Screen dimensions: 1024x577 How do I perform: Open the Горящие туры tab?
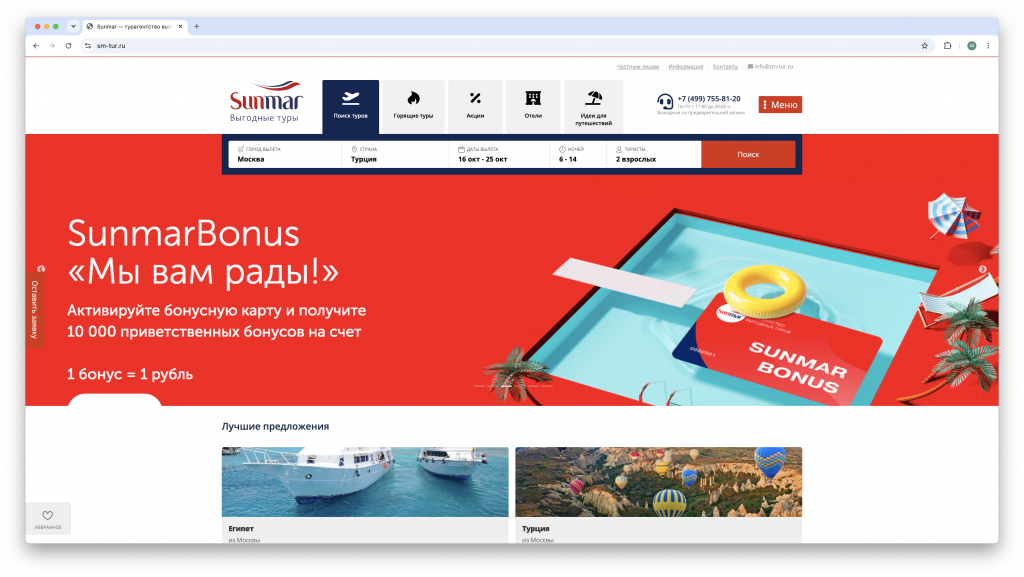pyautogui.click(x=413, y=106)
